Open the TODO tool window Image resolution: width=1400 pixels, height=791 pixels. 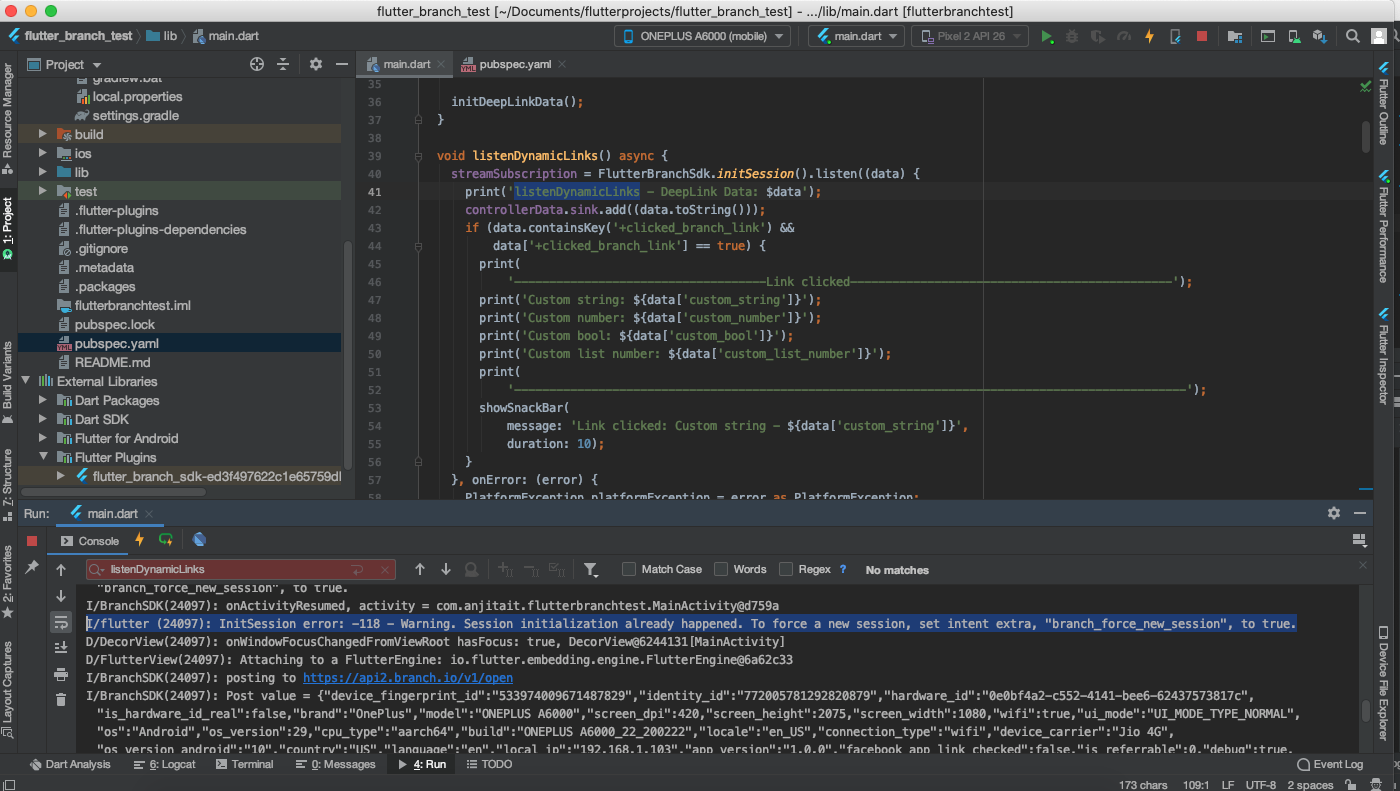[488, 764]
